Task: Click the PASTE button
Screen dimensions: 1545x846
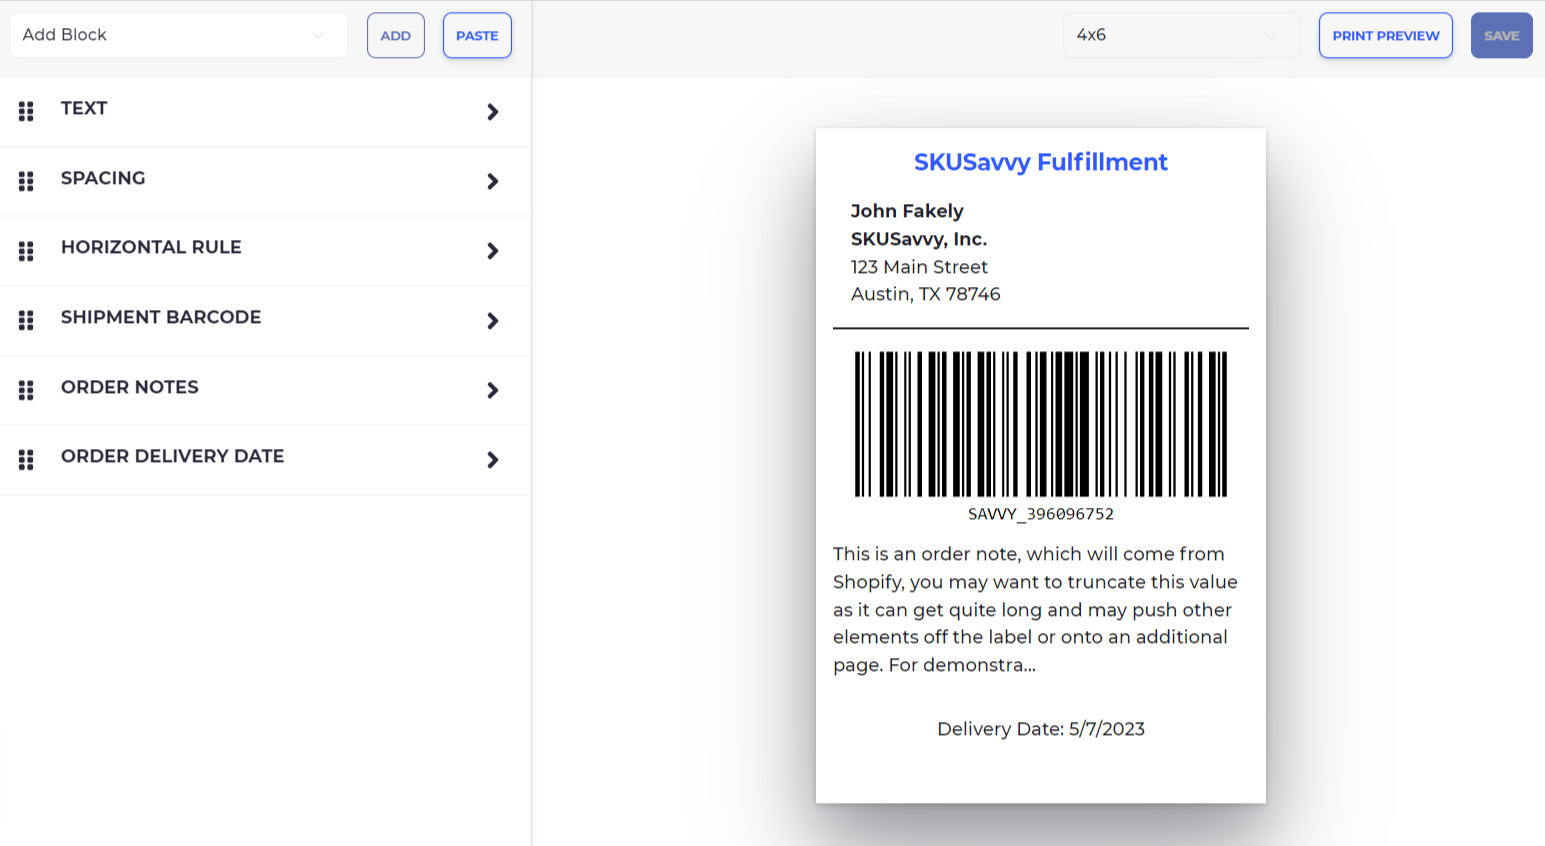Action: [477, 35]
